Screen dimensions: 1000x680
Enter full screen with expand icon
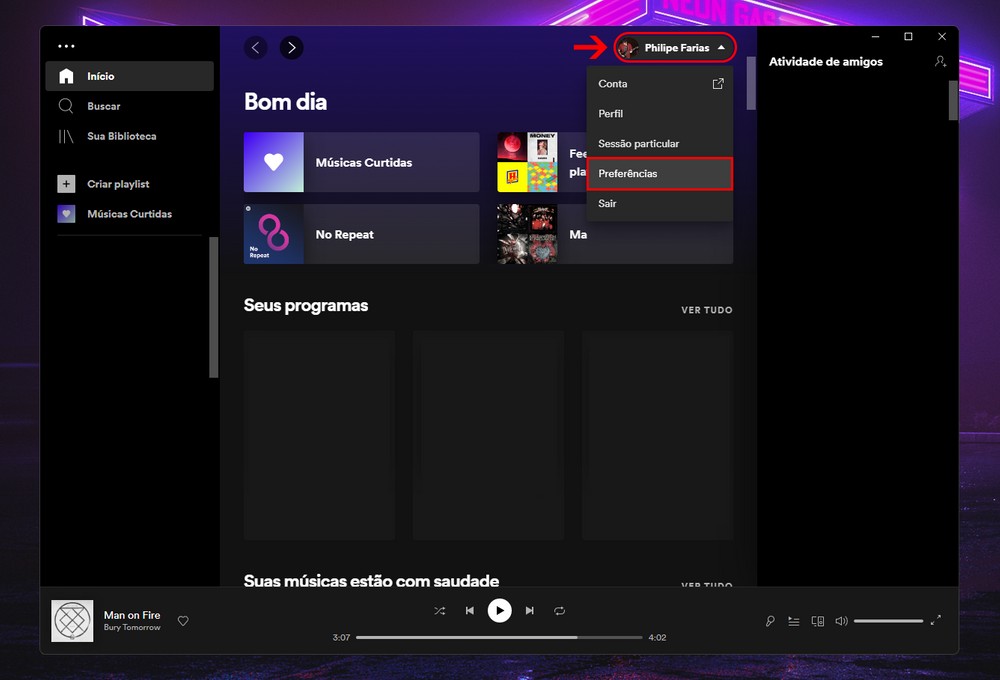pyautogui.click(x=936, y=620)
